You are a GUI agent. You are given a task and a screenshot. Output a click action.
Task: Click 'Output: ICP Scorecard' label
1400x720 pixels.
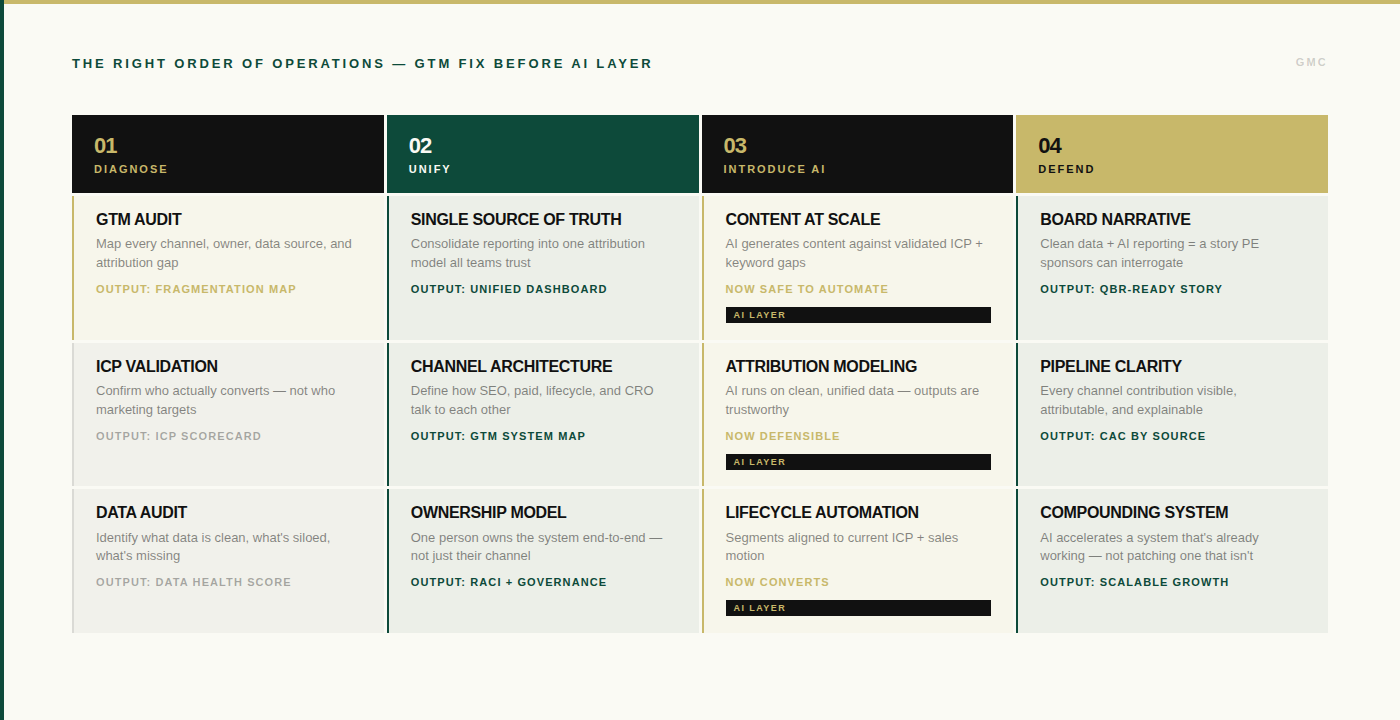click(179, 436)
